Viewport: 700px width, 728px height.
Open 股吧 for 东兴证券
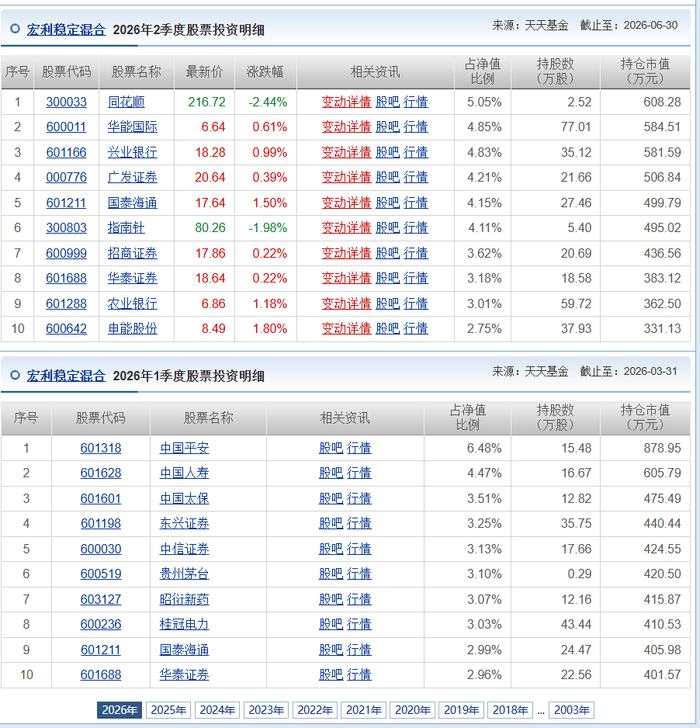click(x=331, y=524)
